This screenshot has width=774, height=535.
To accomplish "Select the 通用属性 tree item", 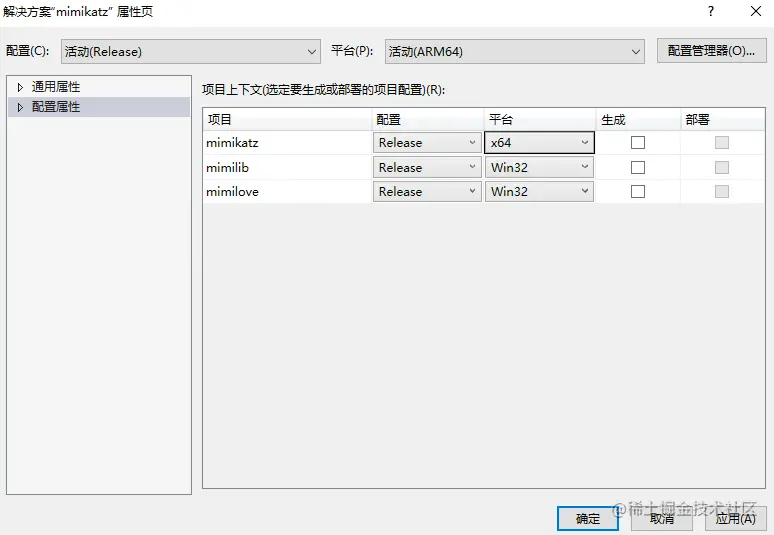I will coord(56,87).
